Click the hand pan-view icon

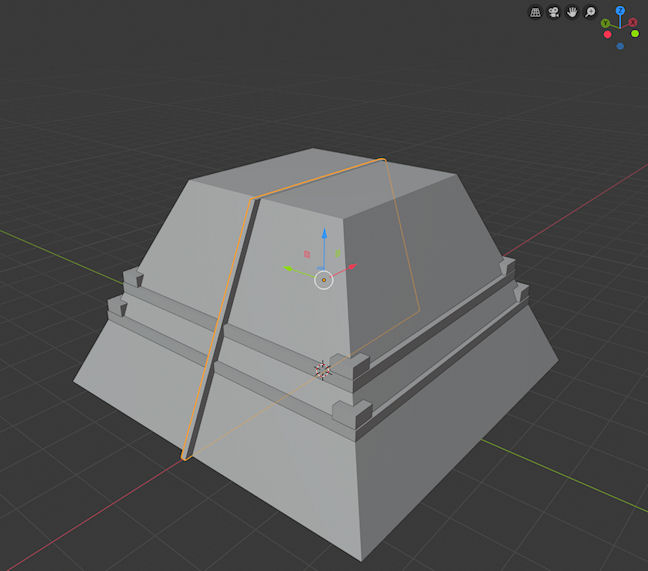572,12
